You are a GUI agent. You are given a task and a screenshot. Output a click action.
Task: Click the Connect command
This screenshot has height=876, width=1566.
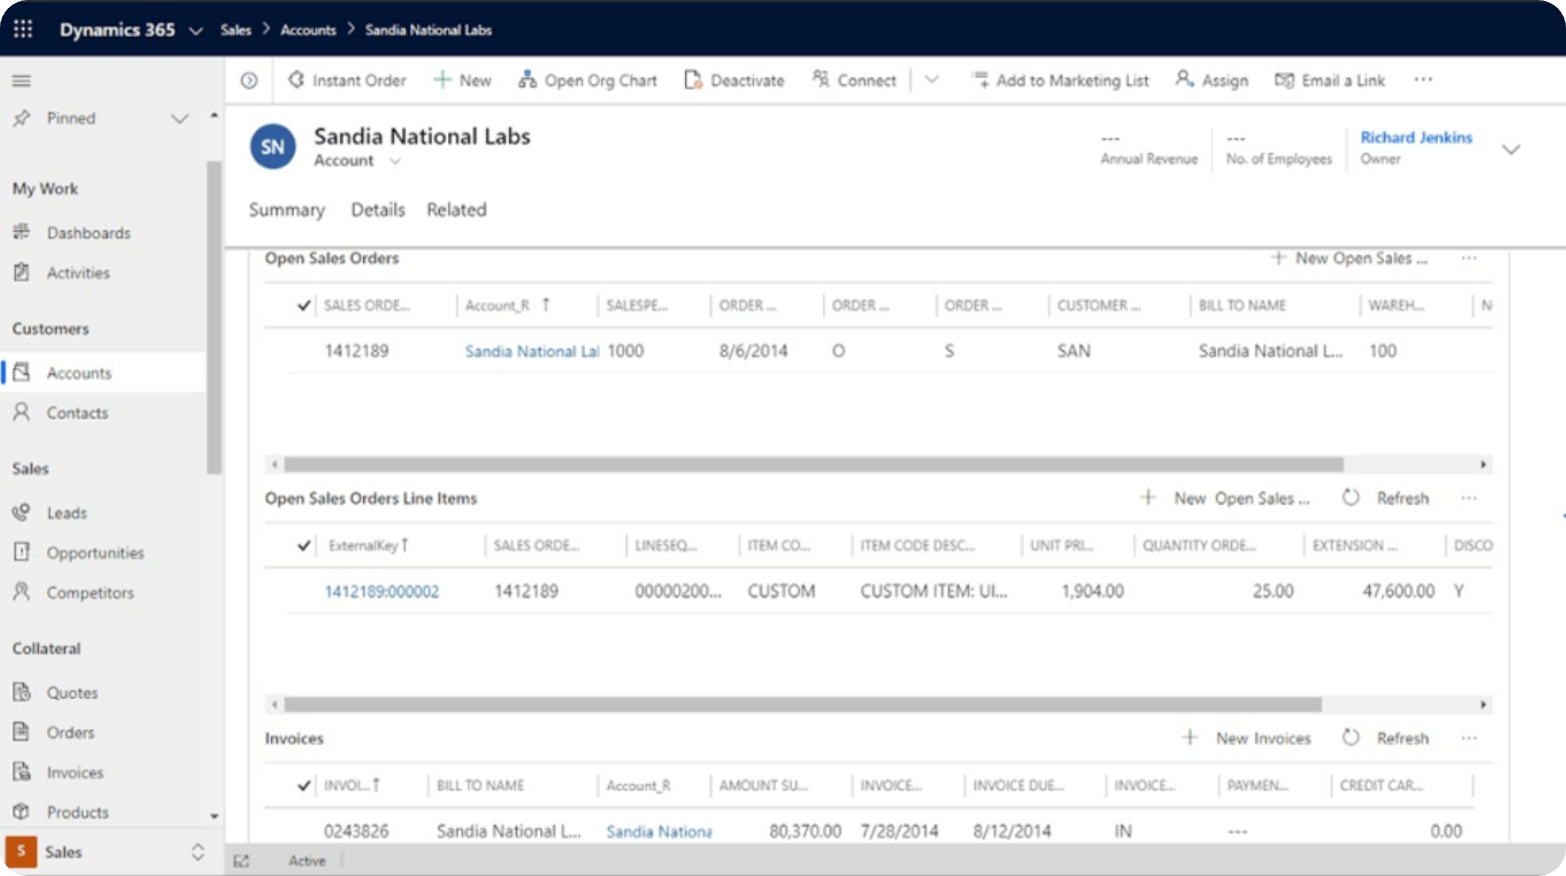click(x=854, y=80)
